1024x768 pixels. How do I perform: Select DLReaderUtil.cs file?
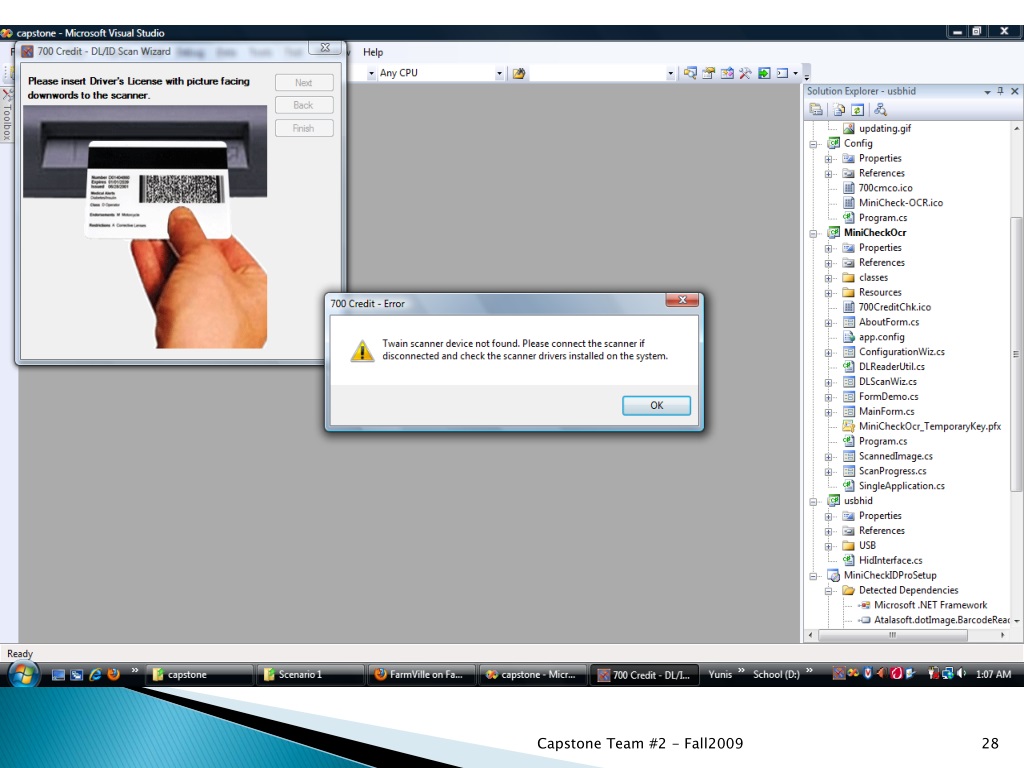891,367
